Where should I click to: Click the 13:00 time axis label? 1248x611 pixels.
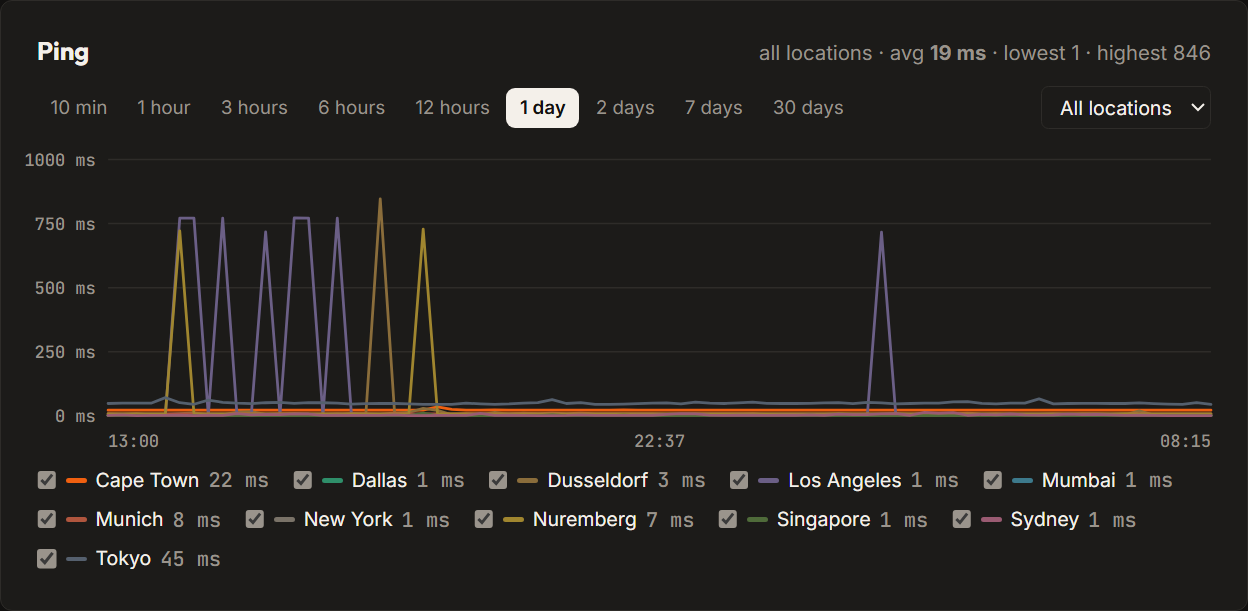[134, 440]
